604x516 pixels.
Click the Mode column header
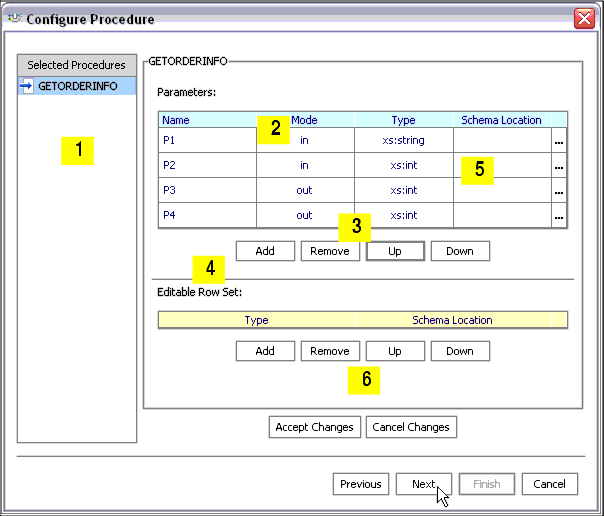pos(305,120)
